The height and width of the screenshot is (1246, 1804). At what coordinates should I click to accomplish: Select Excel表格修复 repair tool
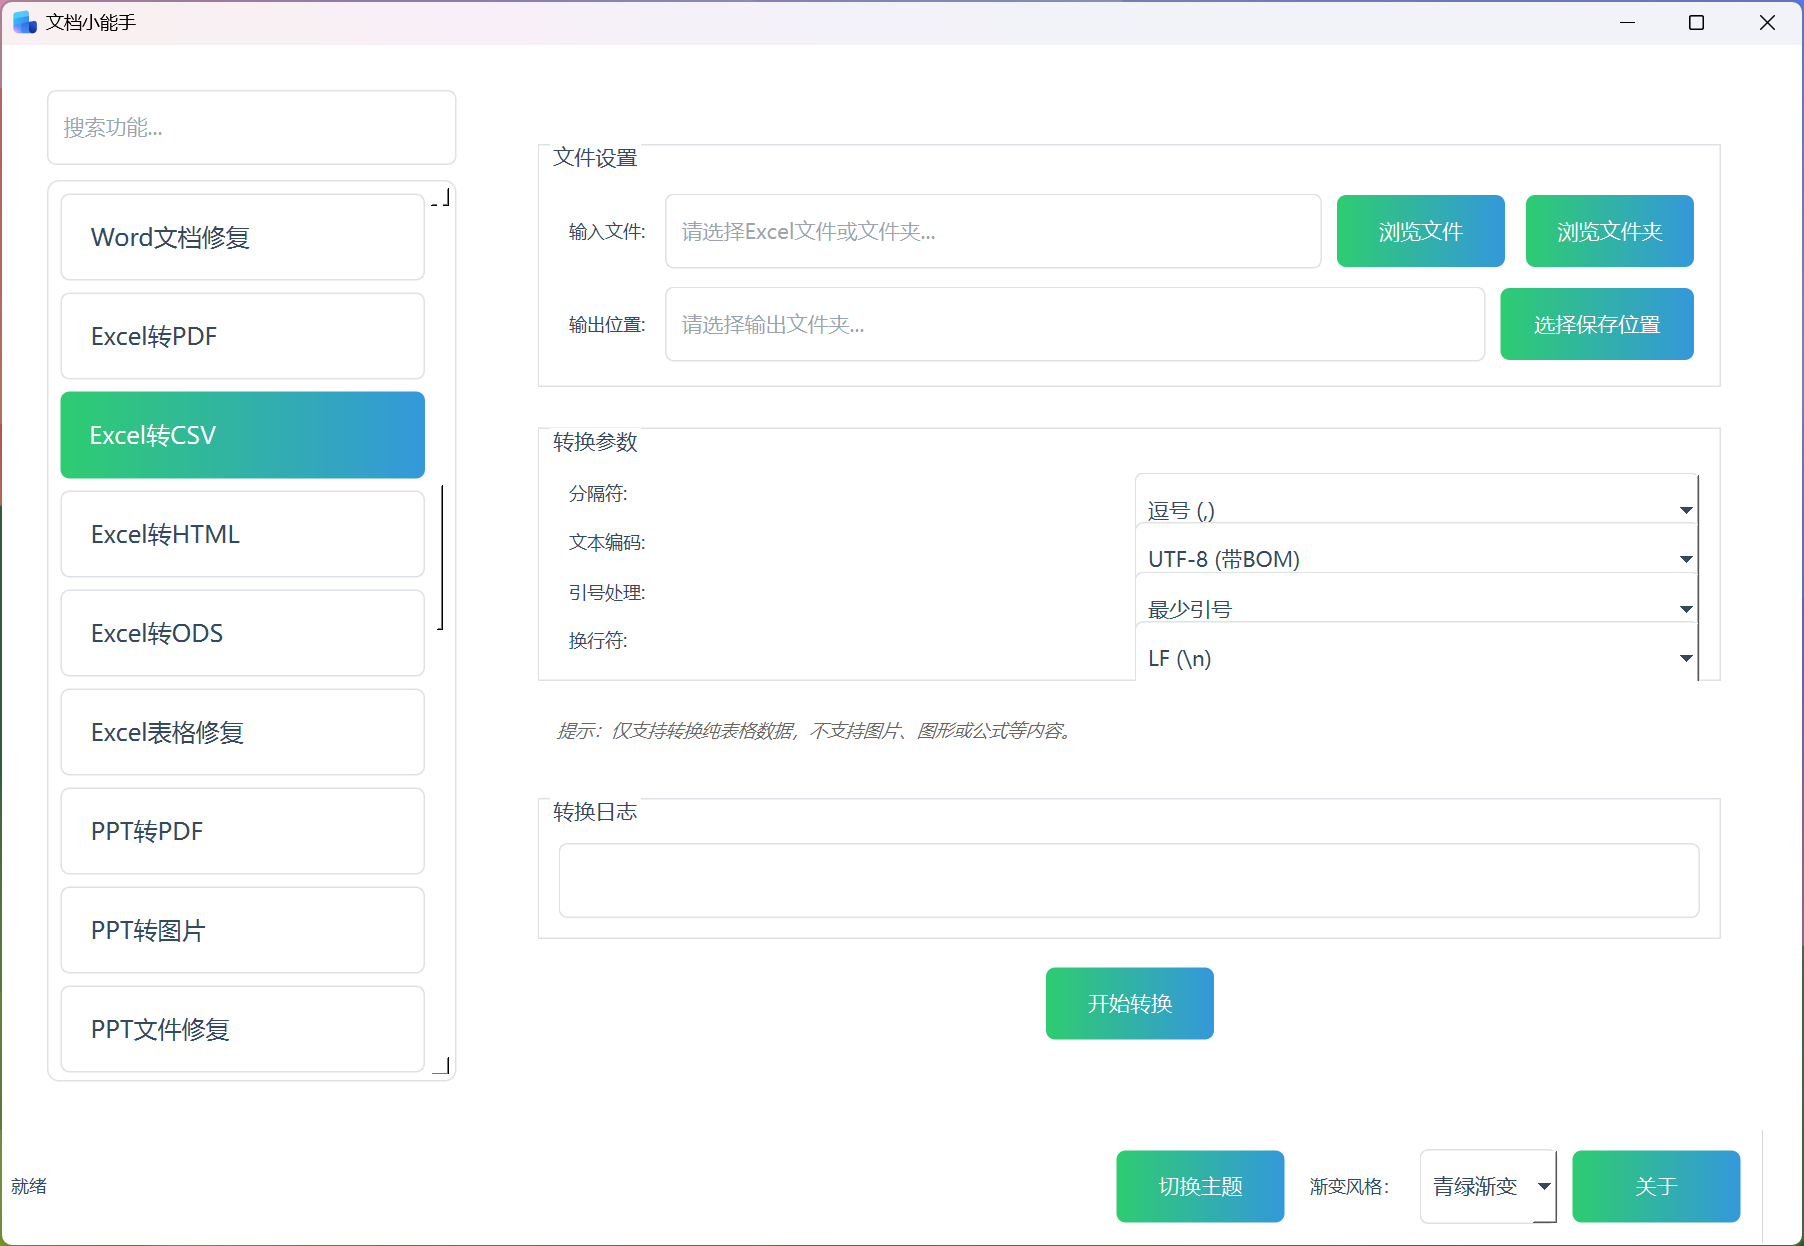241,732
